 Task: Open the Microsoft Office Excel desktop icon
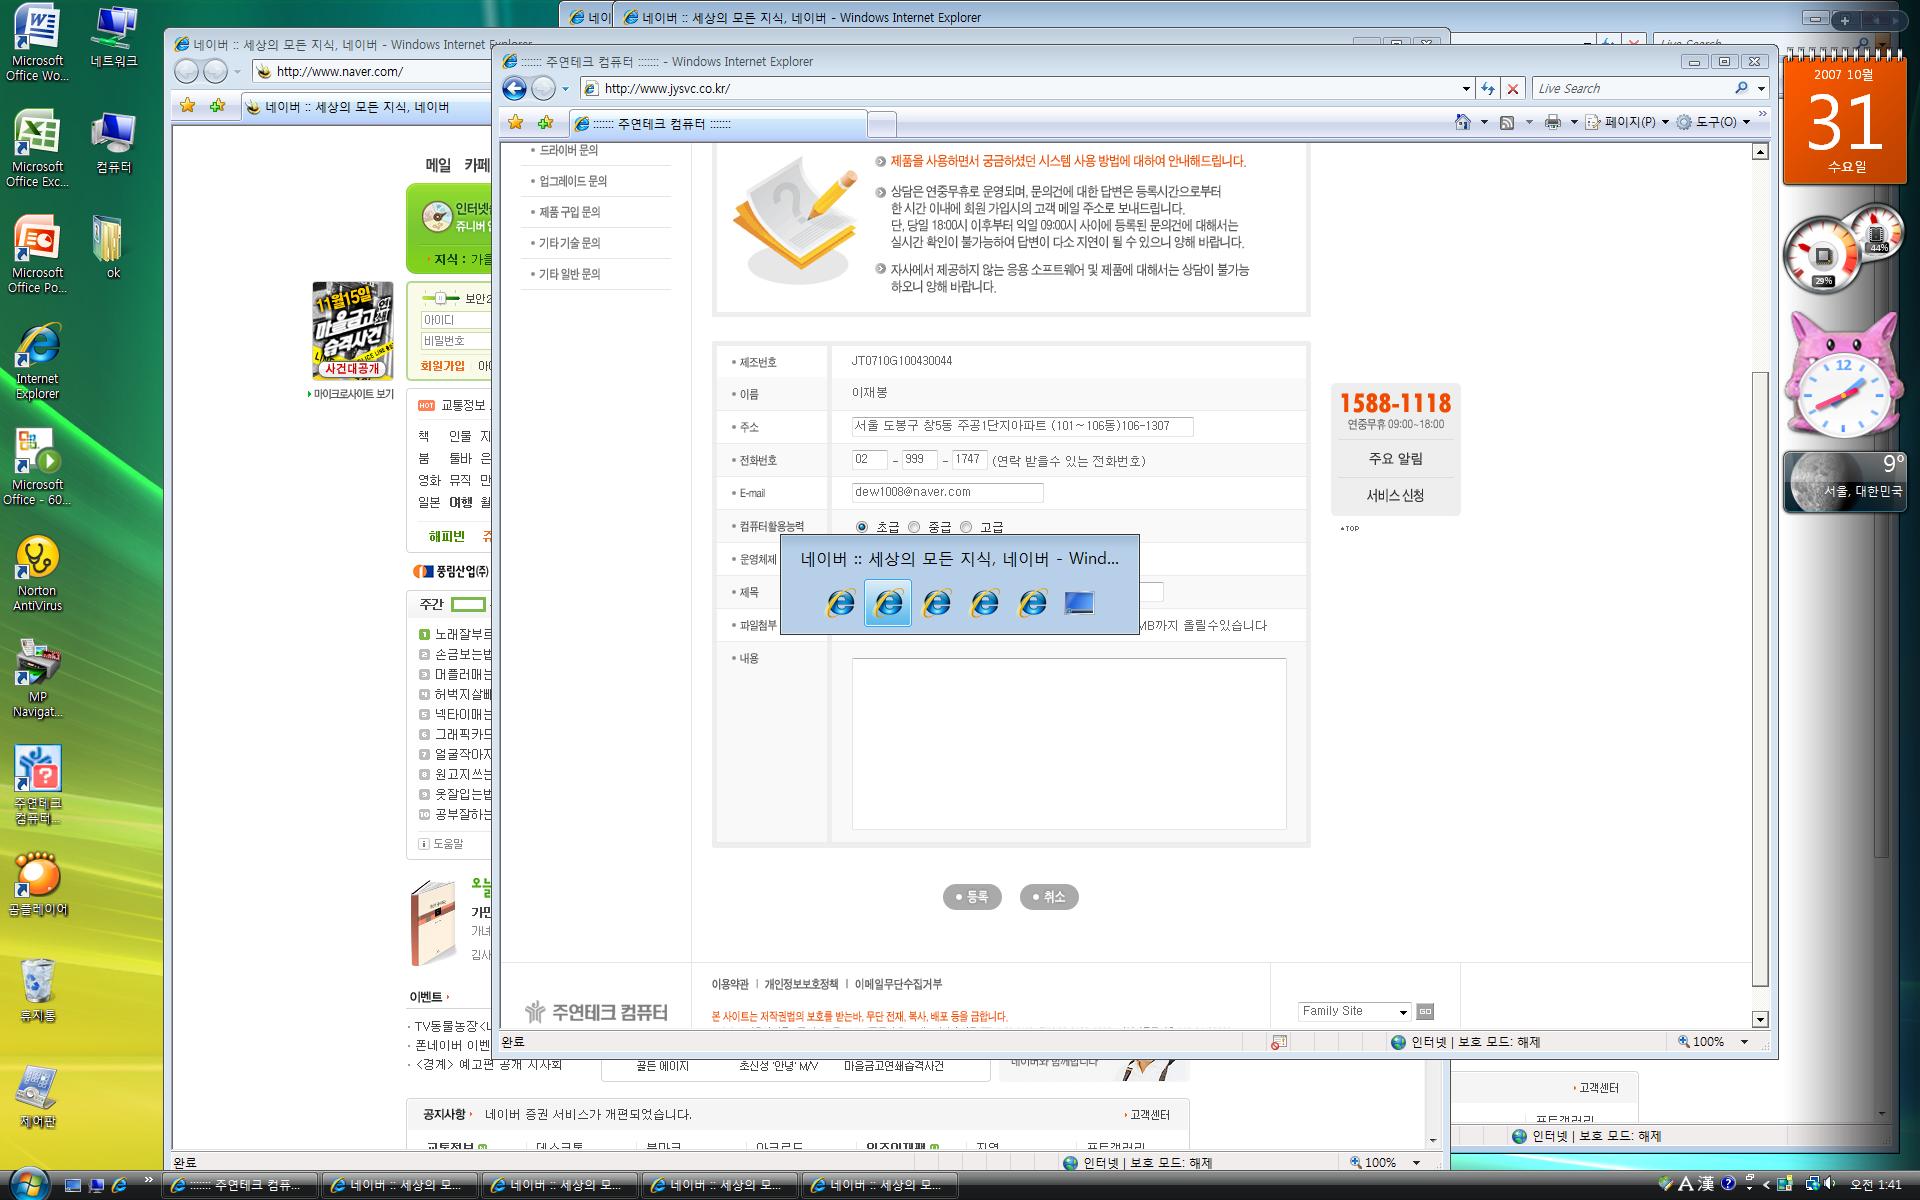37,149
